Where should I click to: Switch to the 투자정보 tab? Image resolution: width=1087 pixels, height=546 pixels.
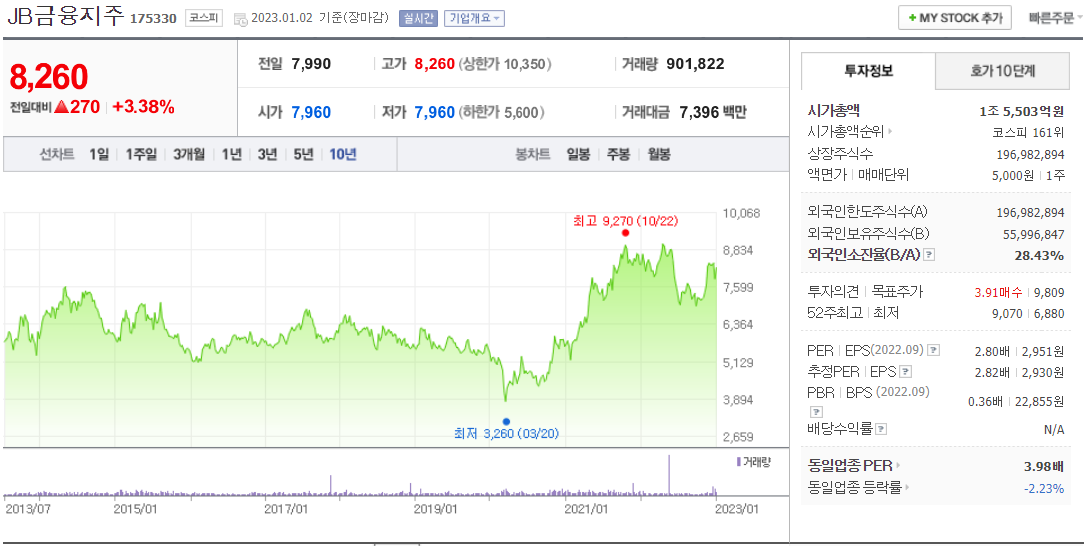(869, 70)
